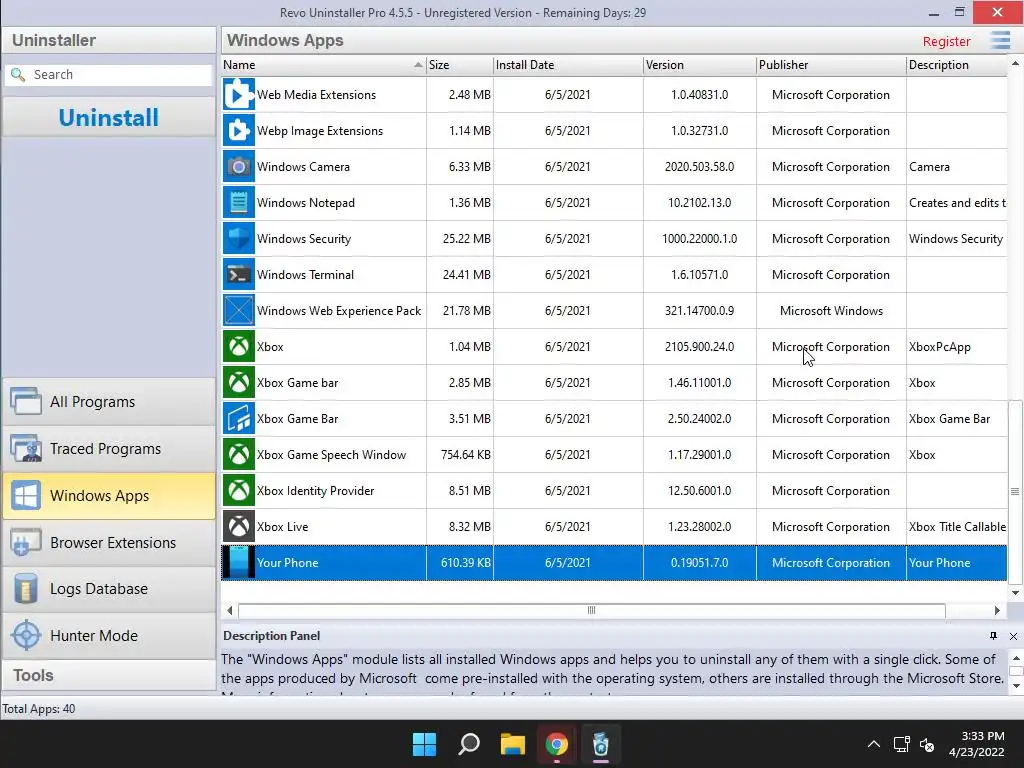Click the Xbox Identity Provider icon
Viewport: 1024px width, 768px height.
238,490
